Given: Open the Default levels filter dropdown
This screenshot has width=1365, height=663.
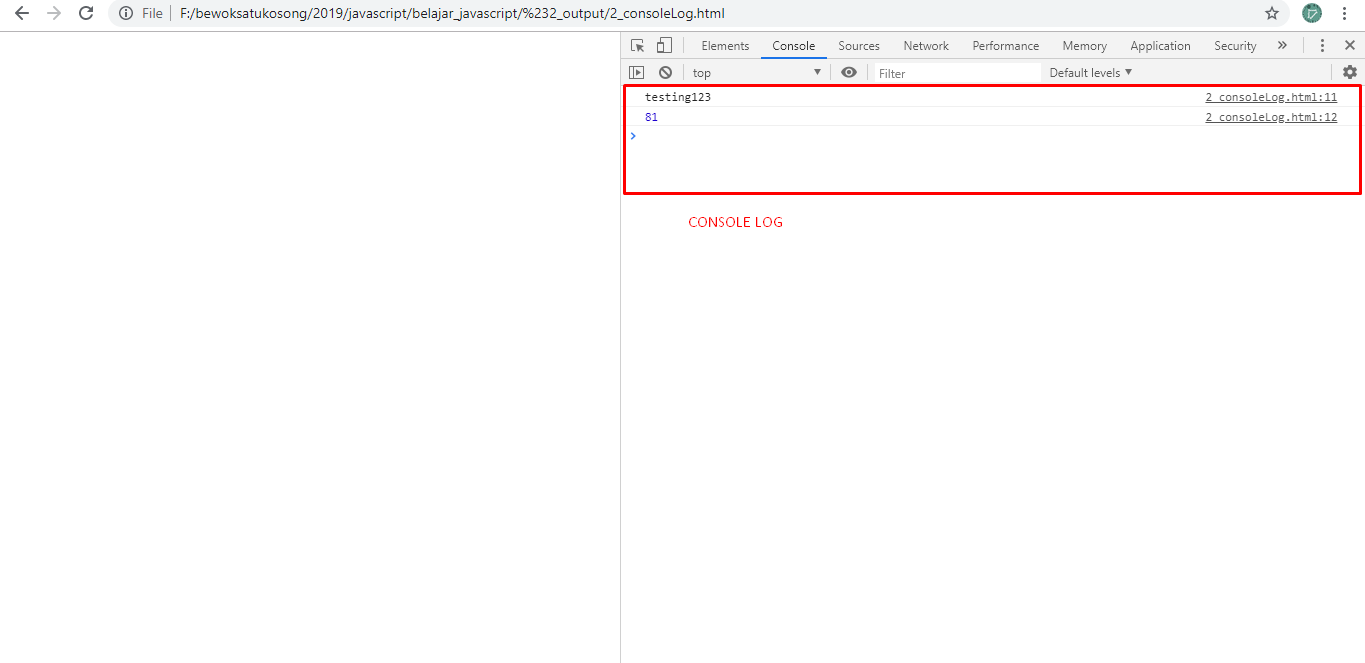Looking at the screenshot, I should [x=1089, y=71].
